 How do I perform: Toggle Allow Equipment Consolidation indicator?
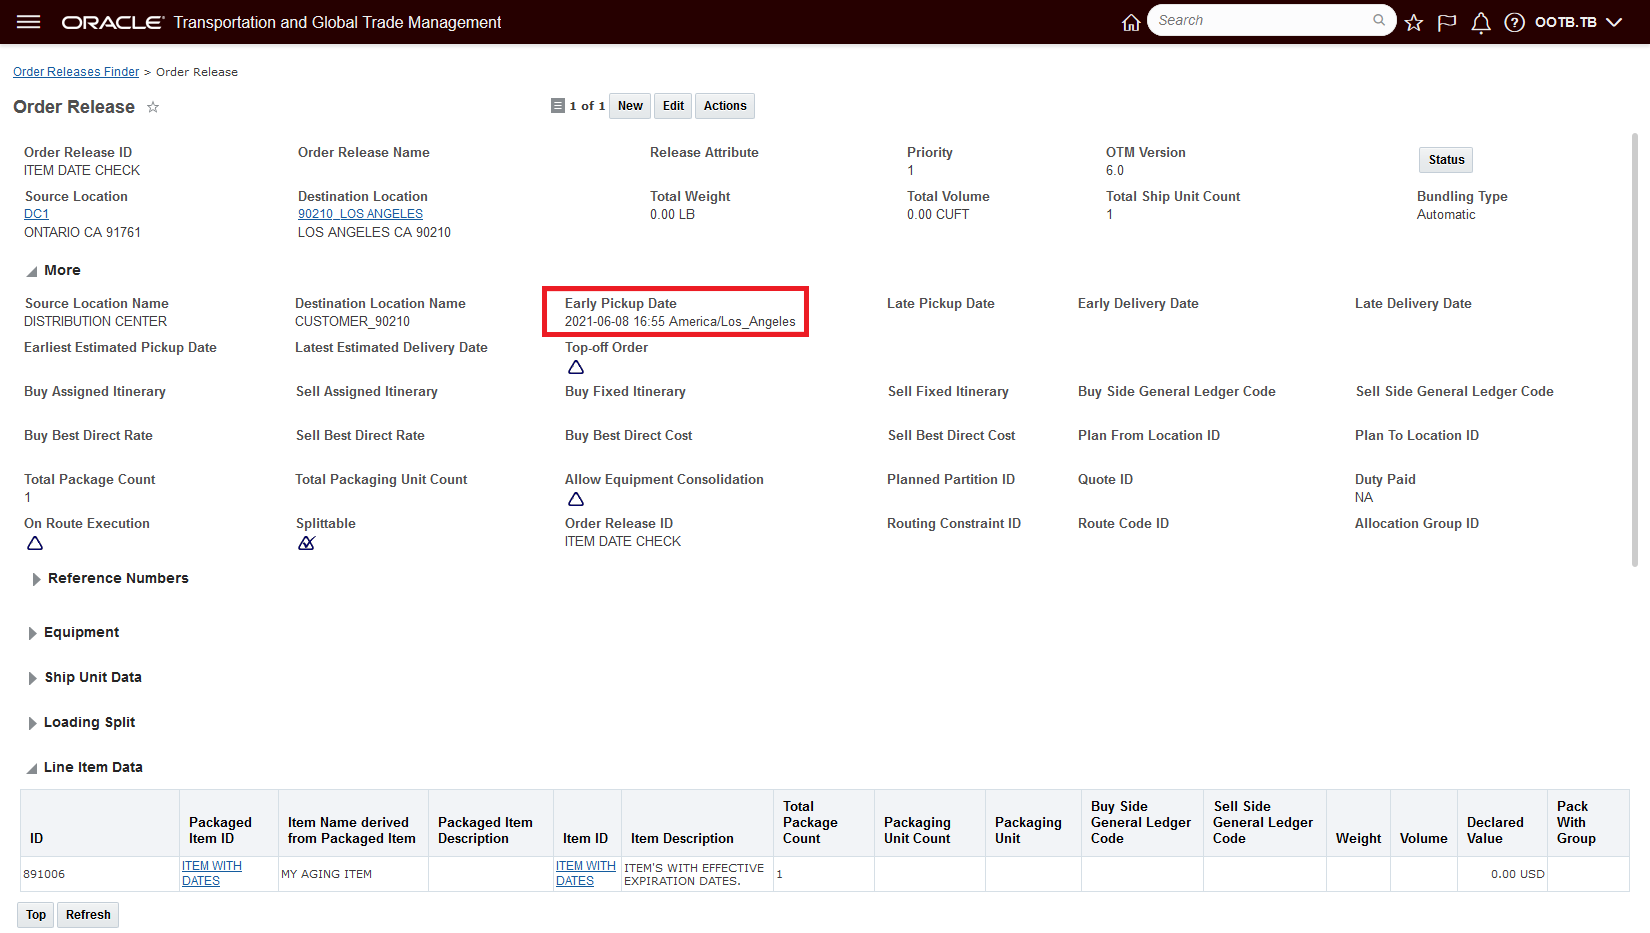(576, 499)
